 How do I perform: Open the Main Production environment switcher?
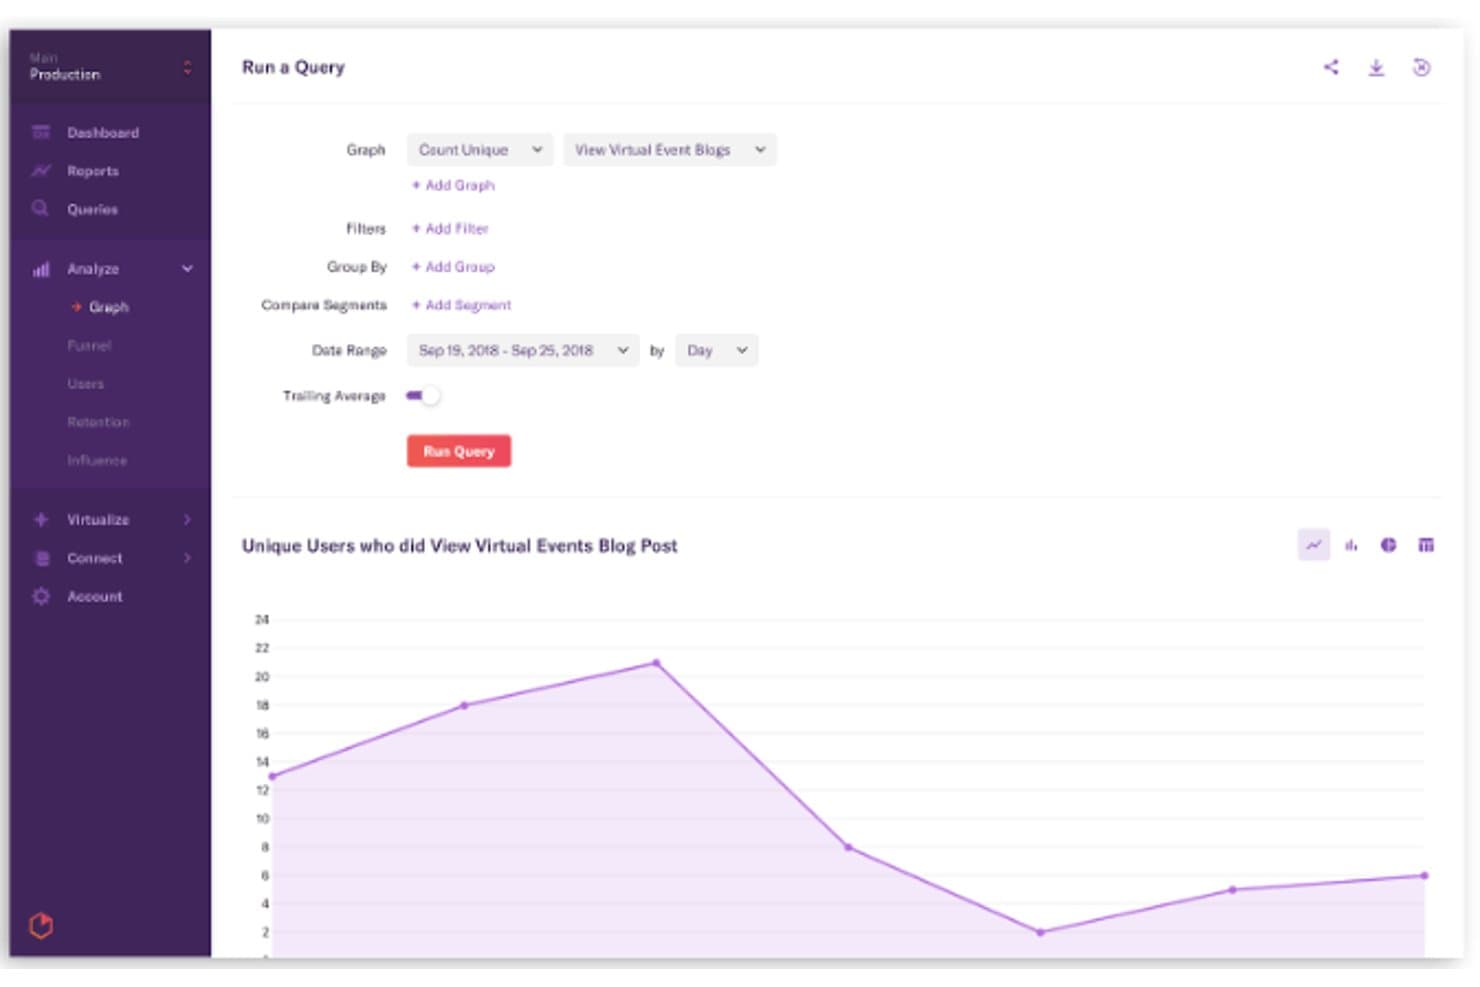tap(110, 67)
